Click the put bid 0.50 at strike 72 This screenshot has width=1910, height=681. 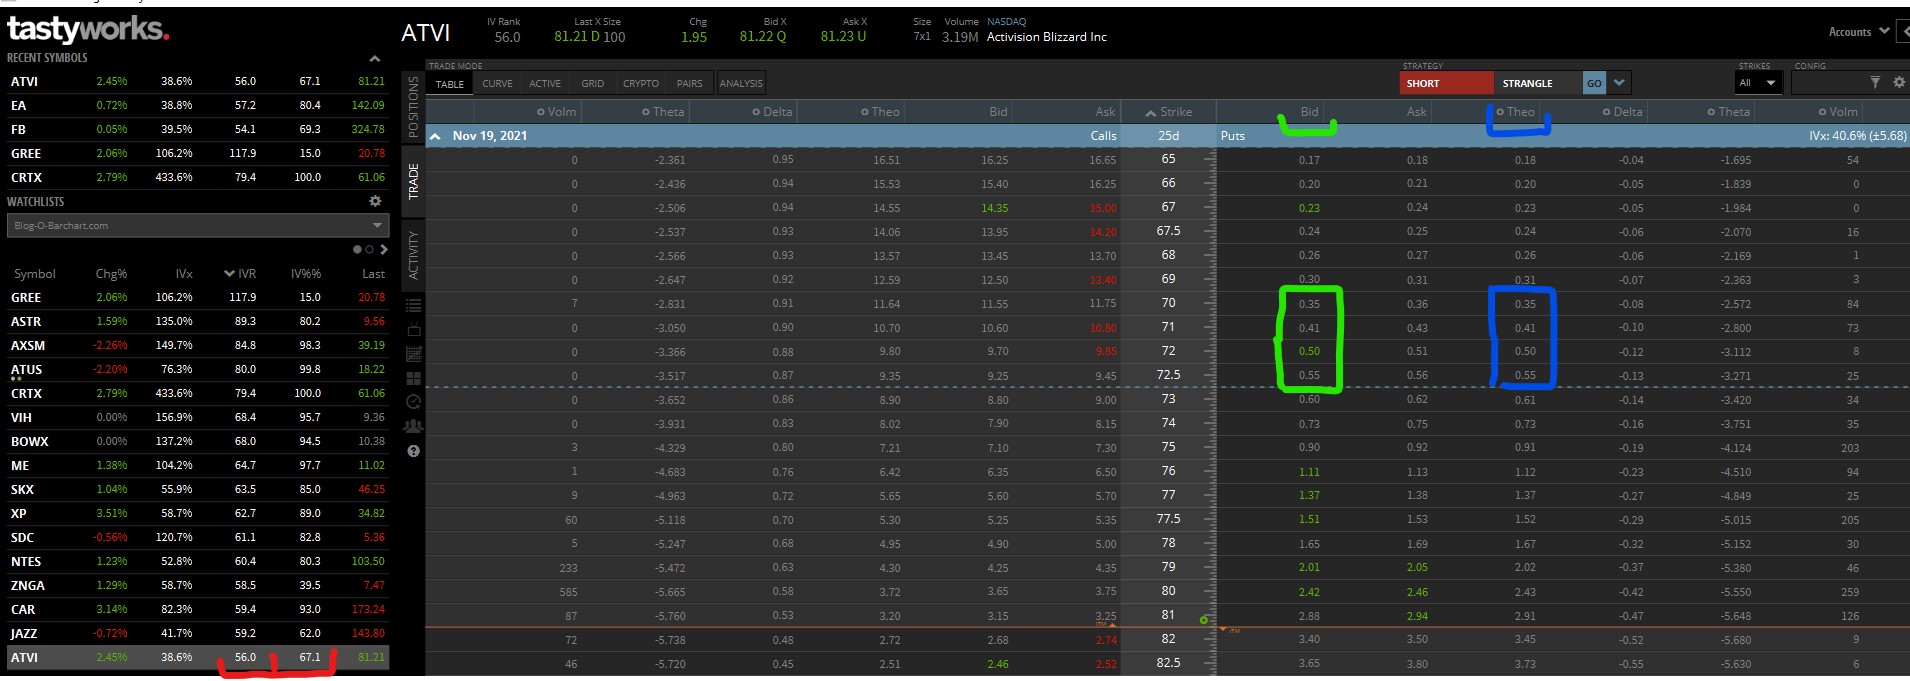pyautogui.click(x=1309, y=351)
